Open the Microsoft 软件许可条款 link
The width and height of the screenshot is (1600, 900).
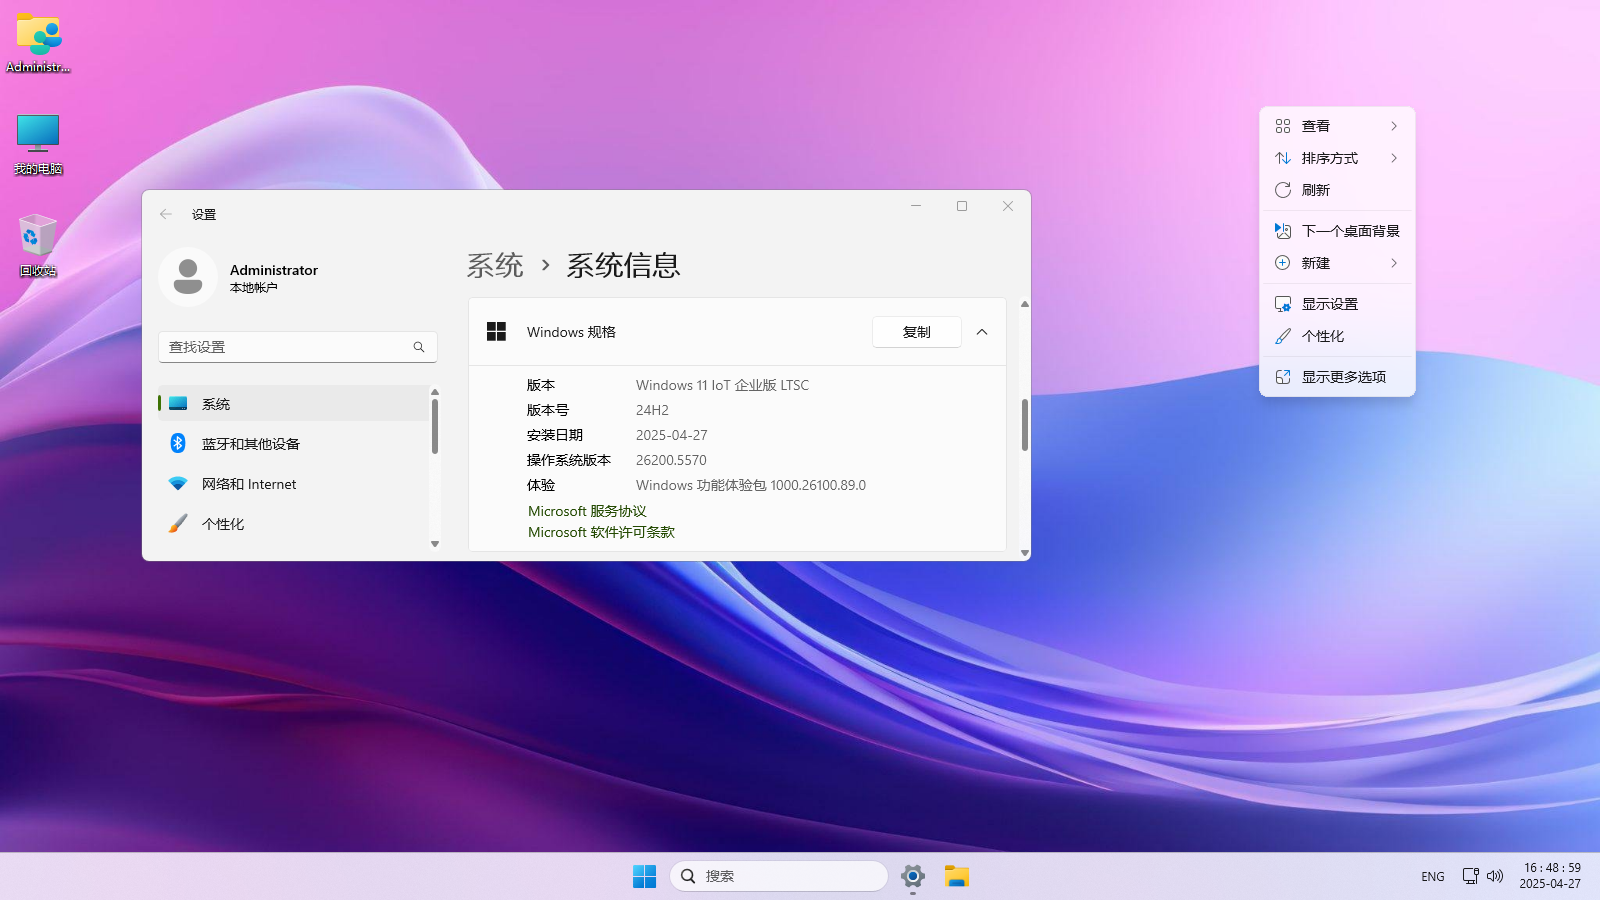tap(601, 532)
